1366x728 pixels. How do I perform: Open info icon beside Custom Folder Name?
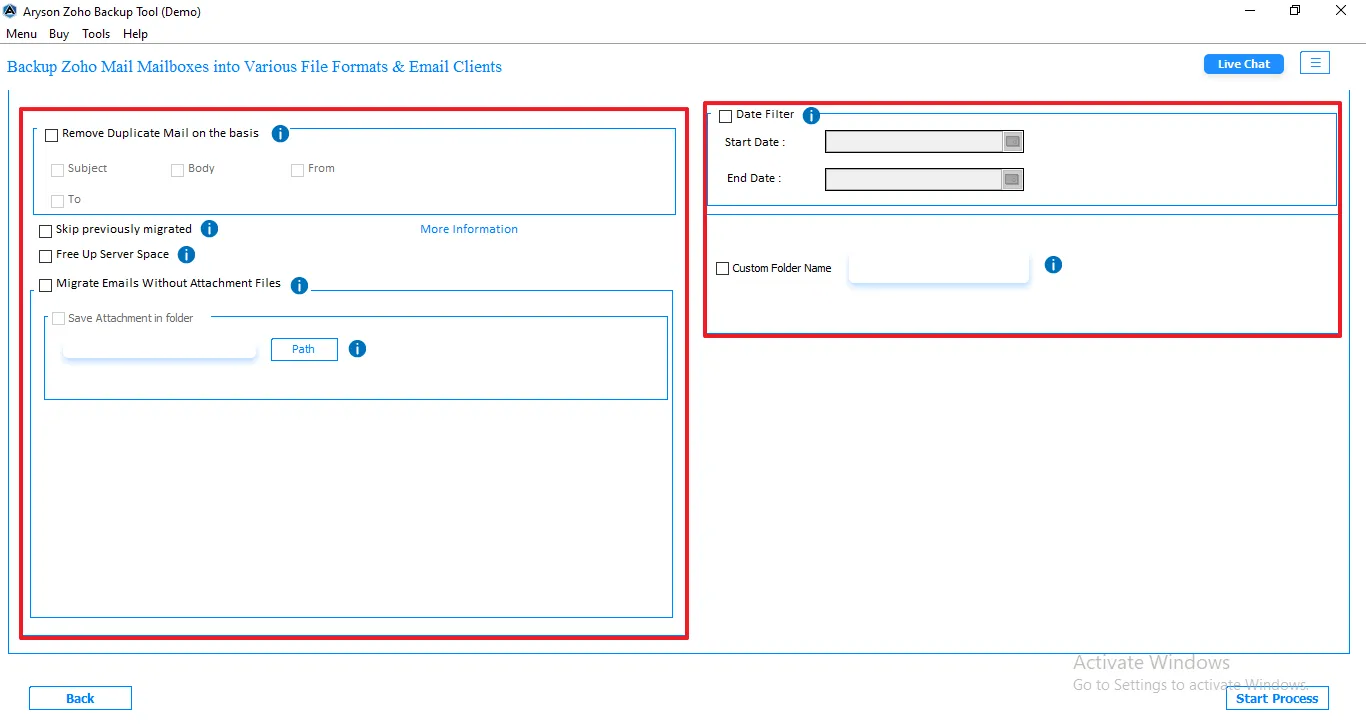pyautogui.click(x=1053, y=265)
